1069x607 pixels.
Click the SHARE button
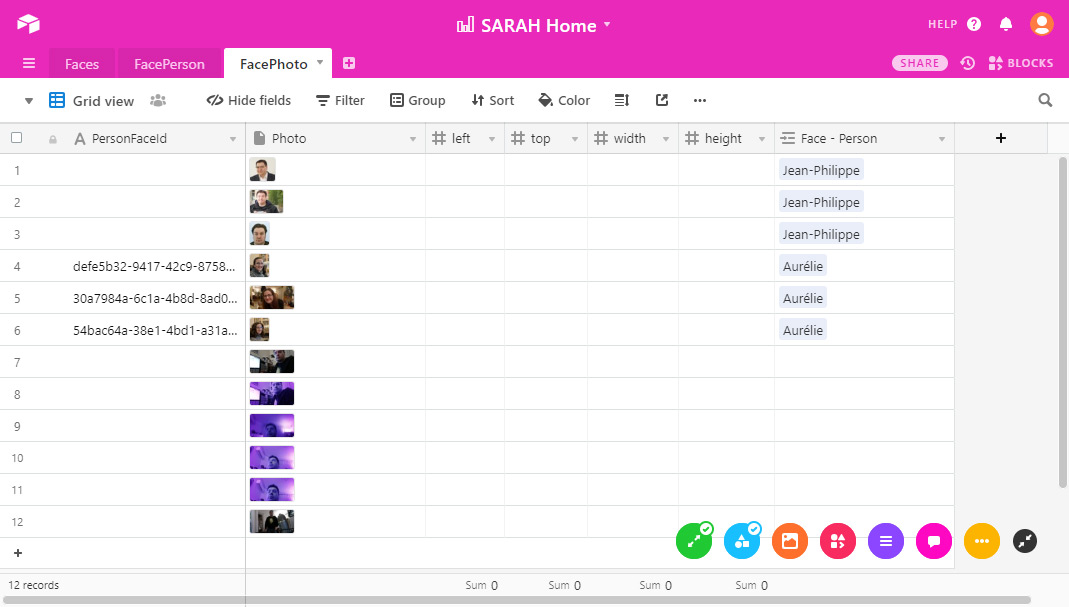click(x=919, y=63)
